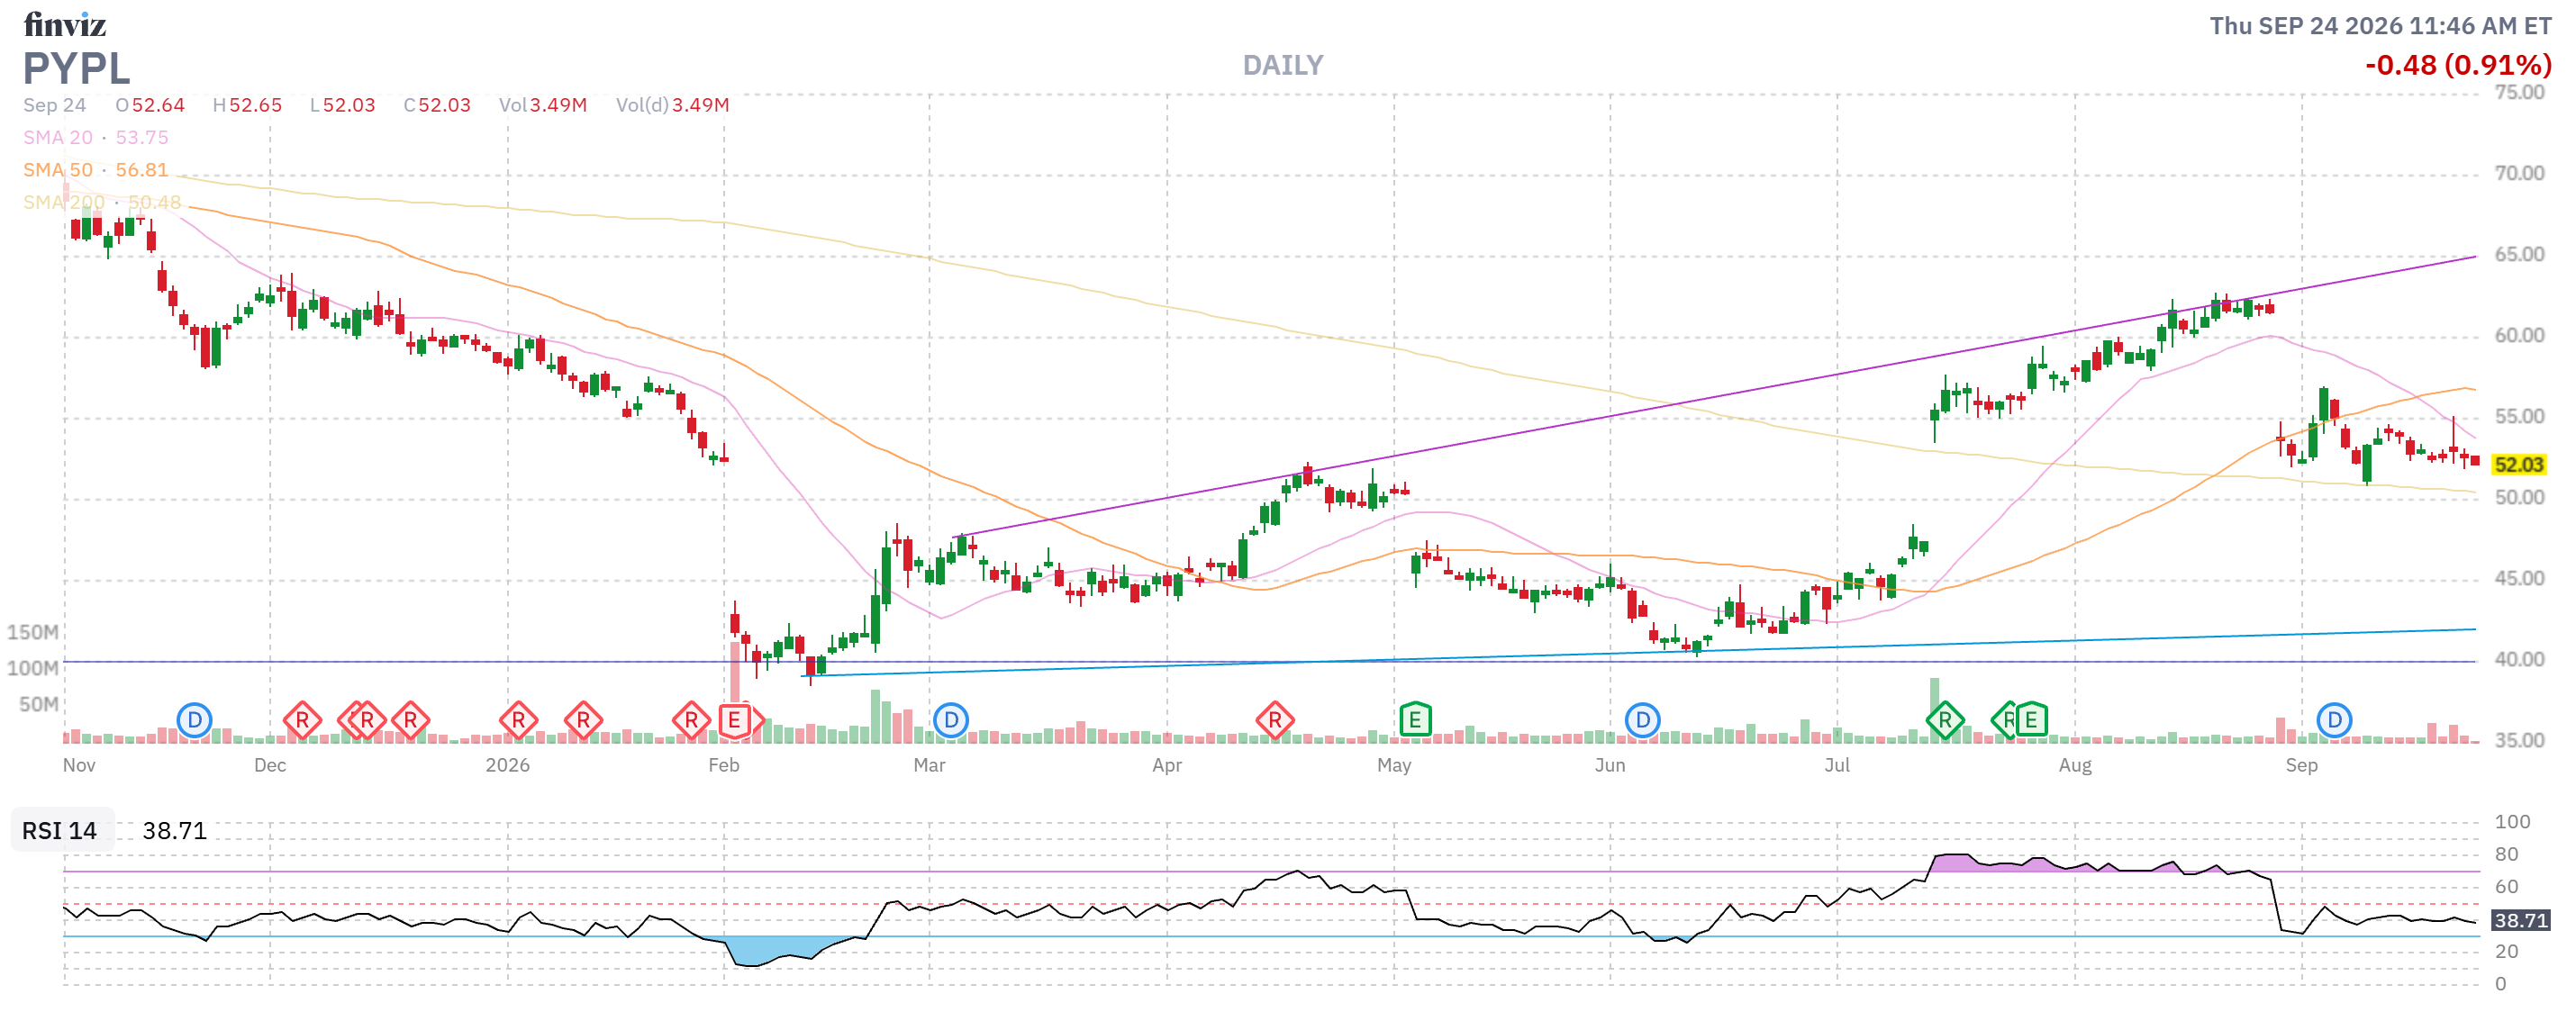Click the Jul month label on the time axis
Screen dimensions: 2576x1012
pos(1837,765)
